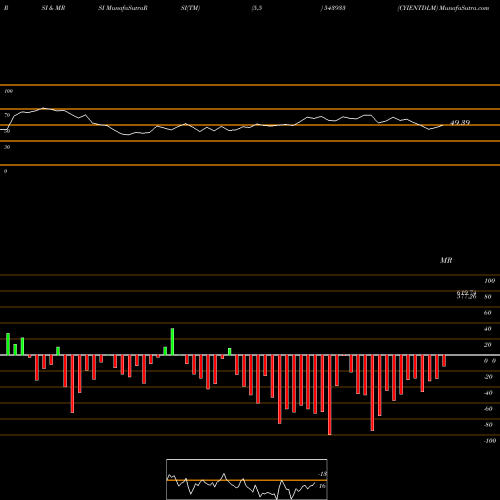The height and width of the screenshot is (500, 500).
Task: Click the -18 value in the mini chart
Action: click(x=322, y=474)
